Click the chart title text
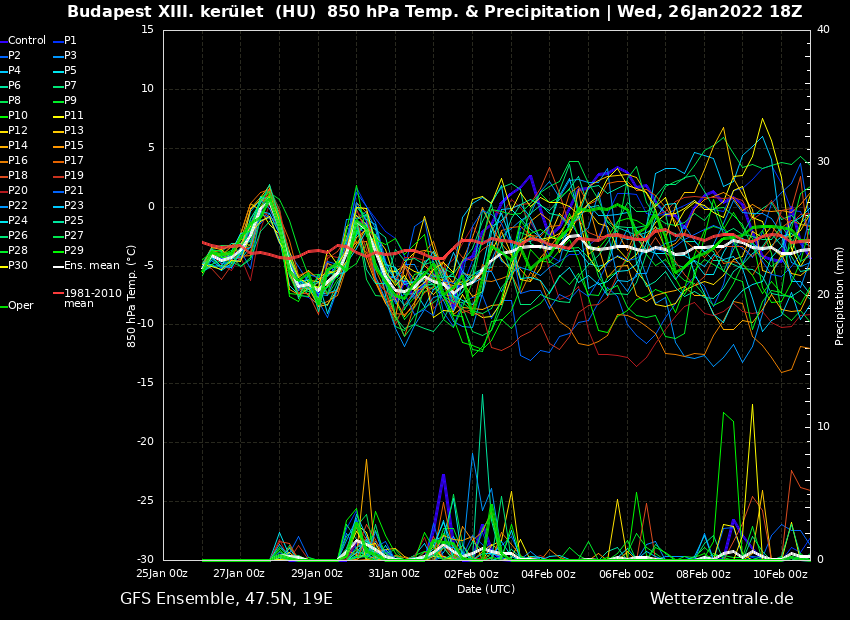Screen dimensions: 850x620 click(x=434, y=12)
